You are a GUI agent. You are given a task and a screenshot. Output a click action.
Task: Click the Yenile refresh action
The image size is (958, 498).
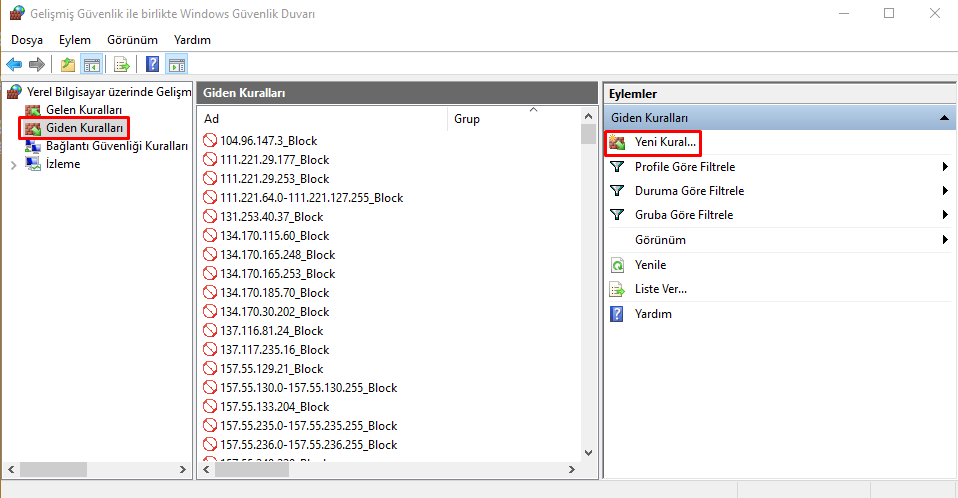[x=650, y=265]
